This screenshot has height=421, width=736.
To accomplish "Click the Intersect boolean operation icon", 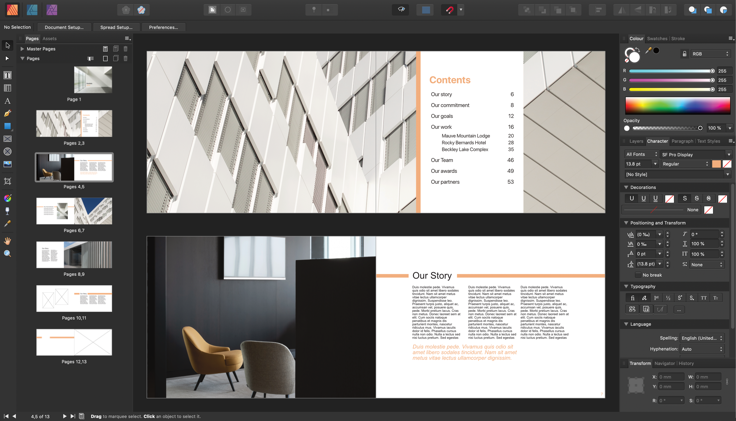I will point(723,10).
